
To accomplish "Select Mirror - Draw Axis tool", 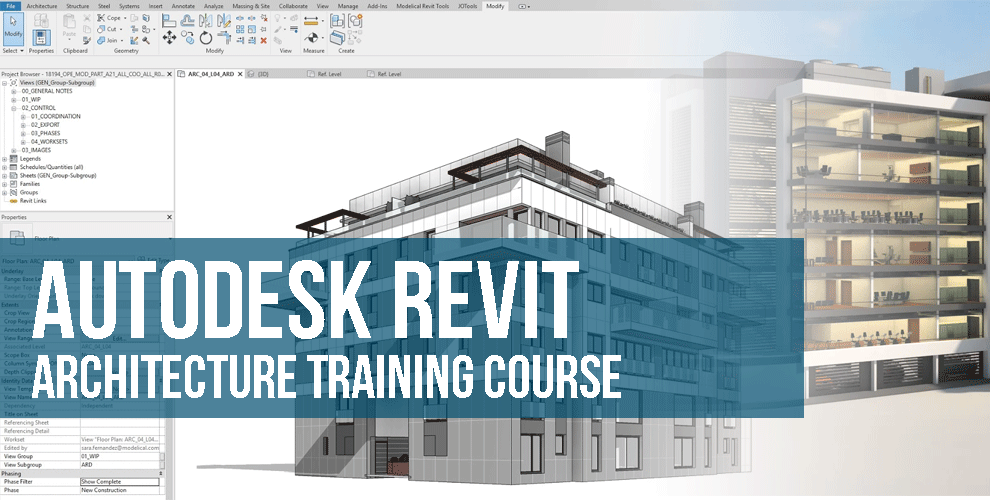I will click(224, 20).
